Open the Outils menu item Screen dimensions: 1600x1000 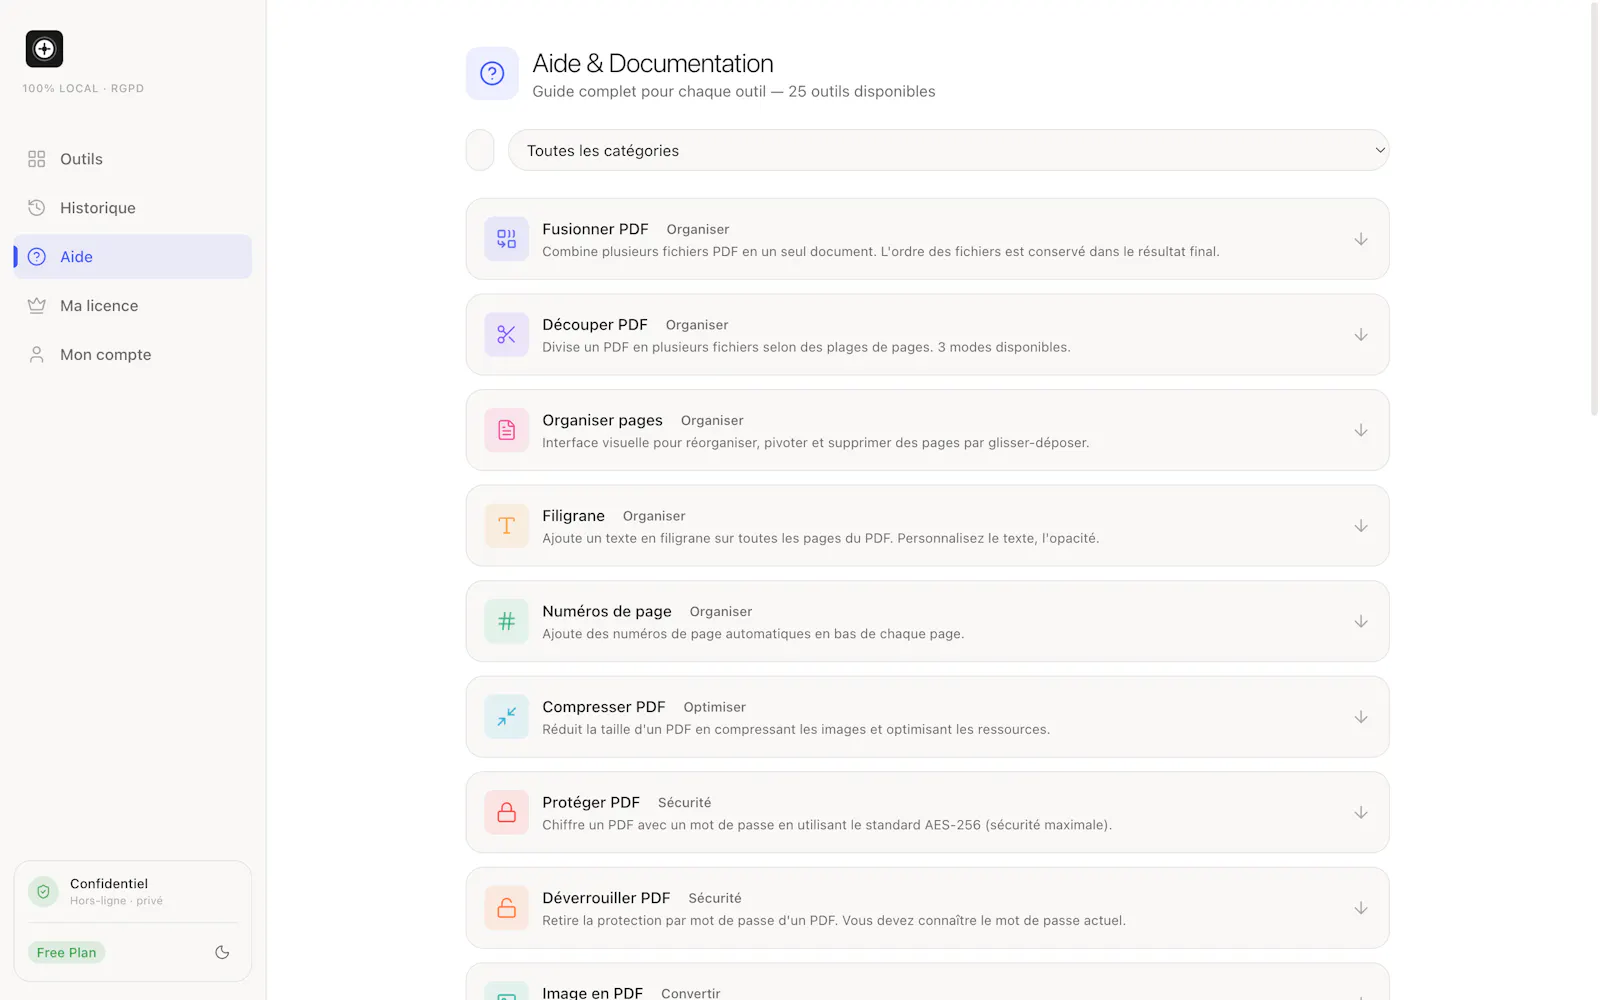click(133, 159)
